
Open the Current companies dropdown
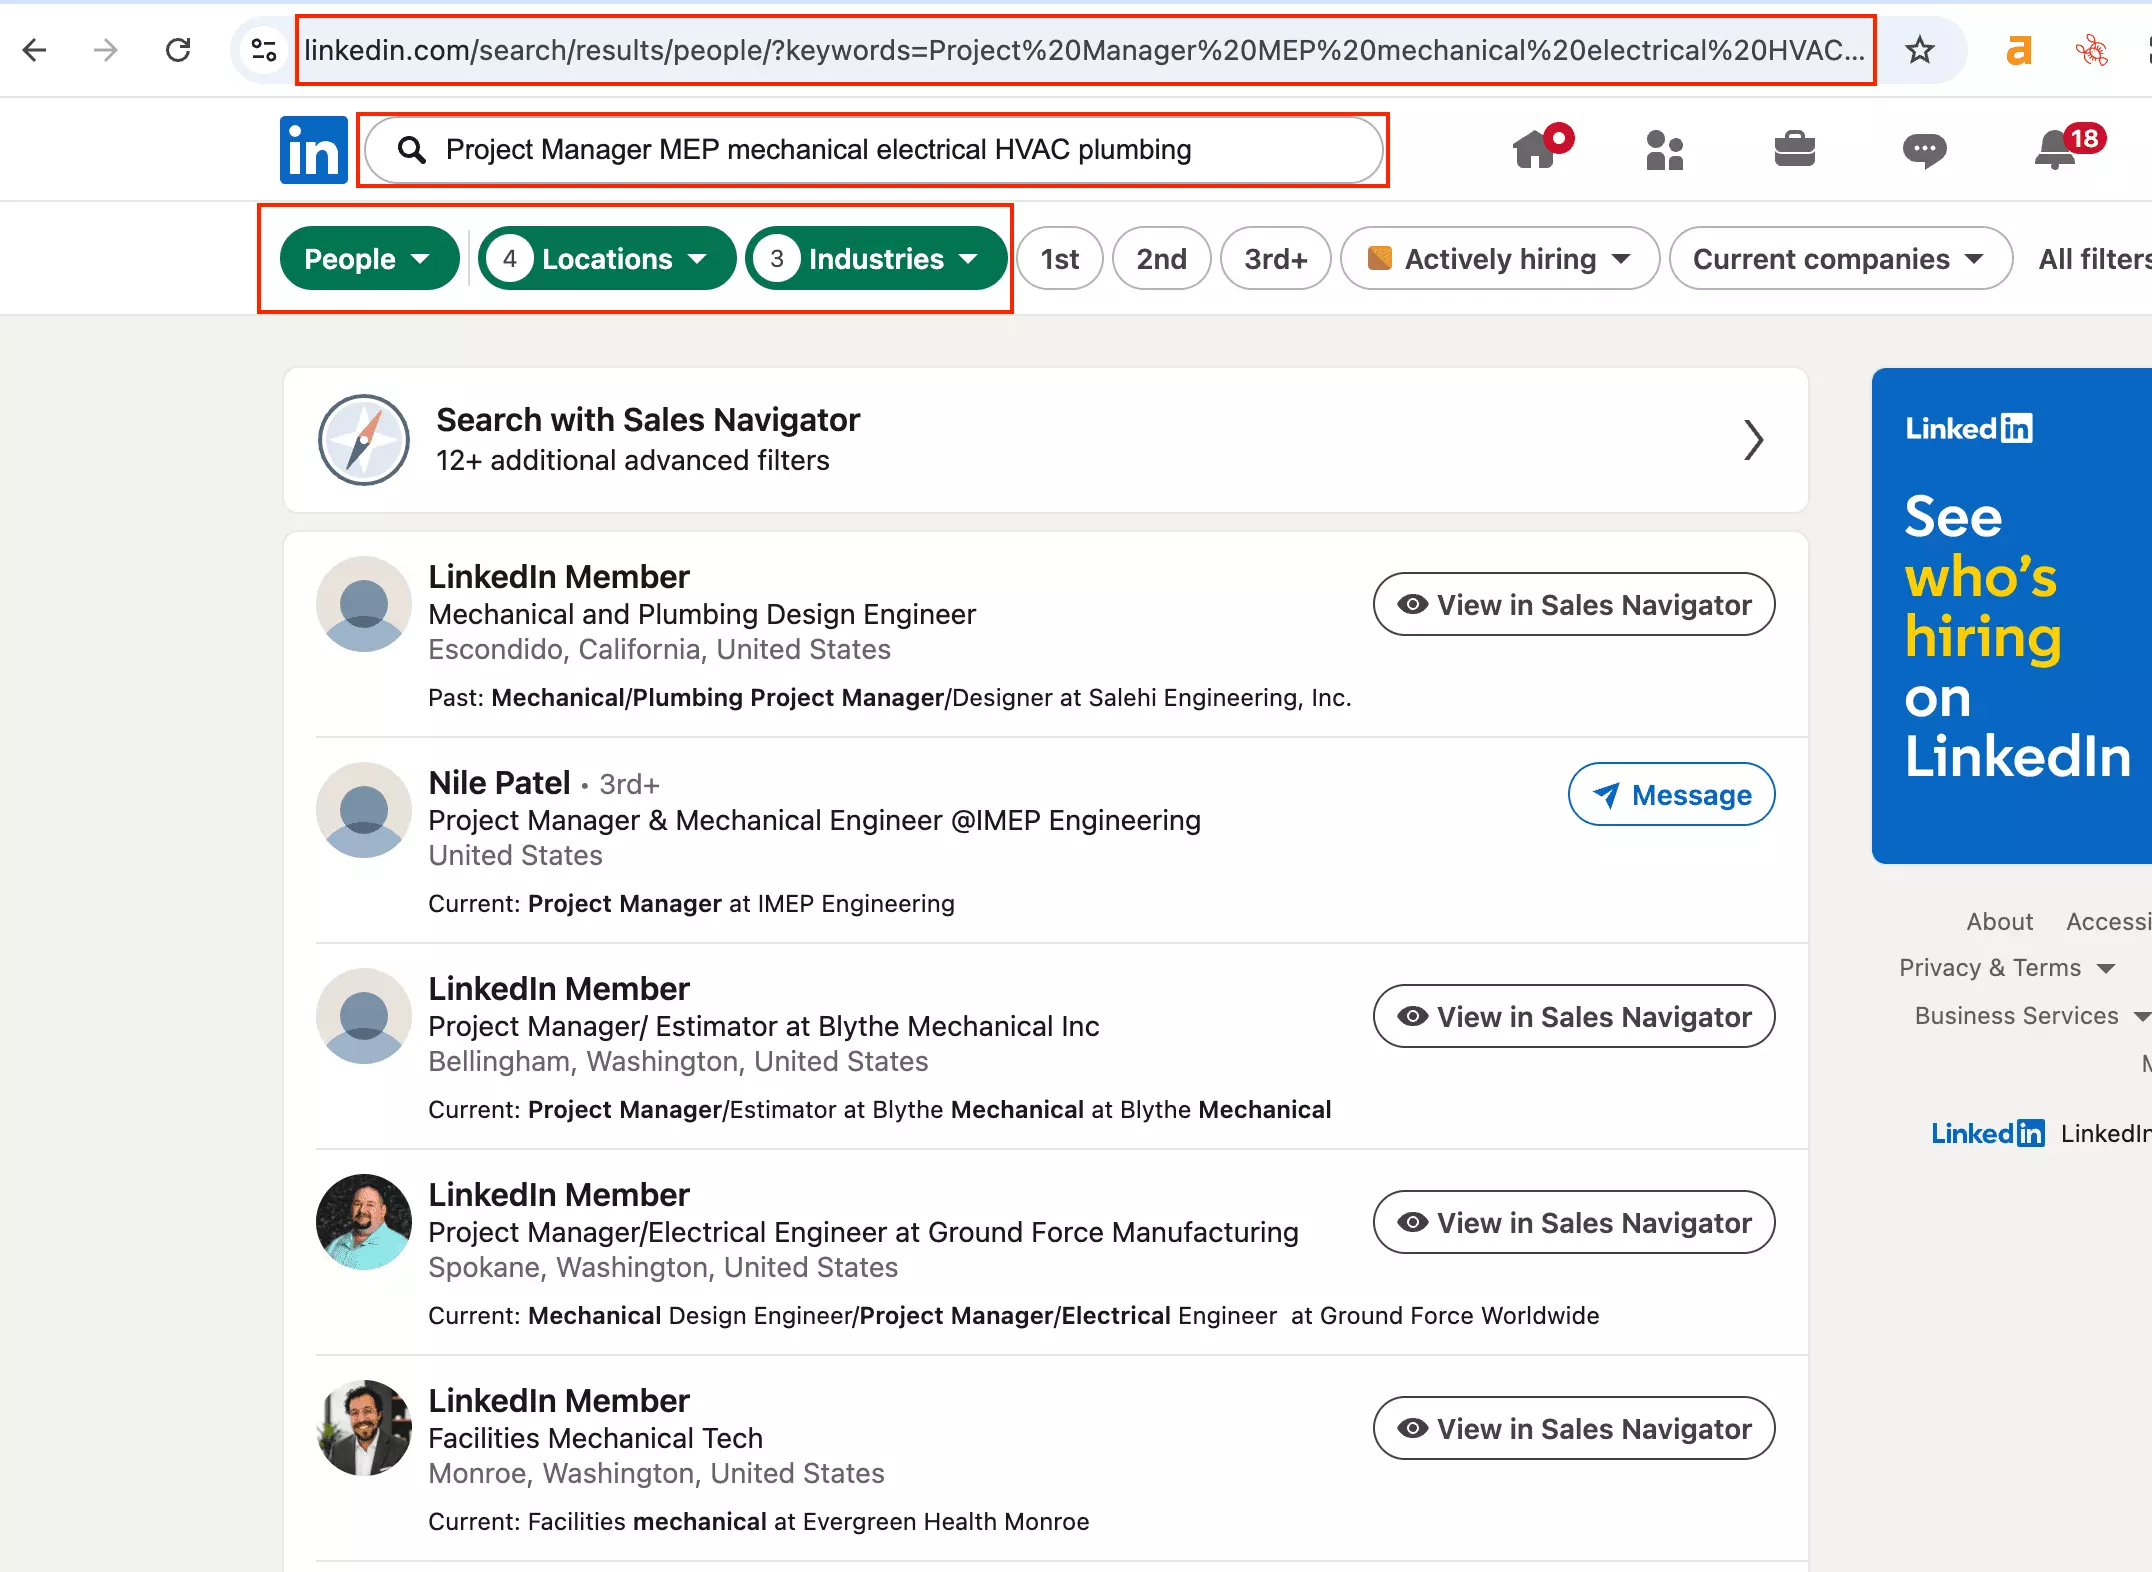[x=1841, y=259]
